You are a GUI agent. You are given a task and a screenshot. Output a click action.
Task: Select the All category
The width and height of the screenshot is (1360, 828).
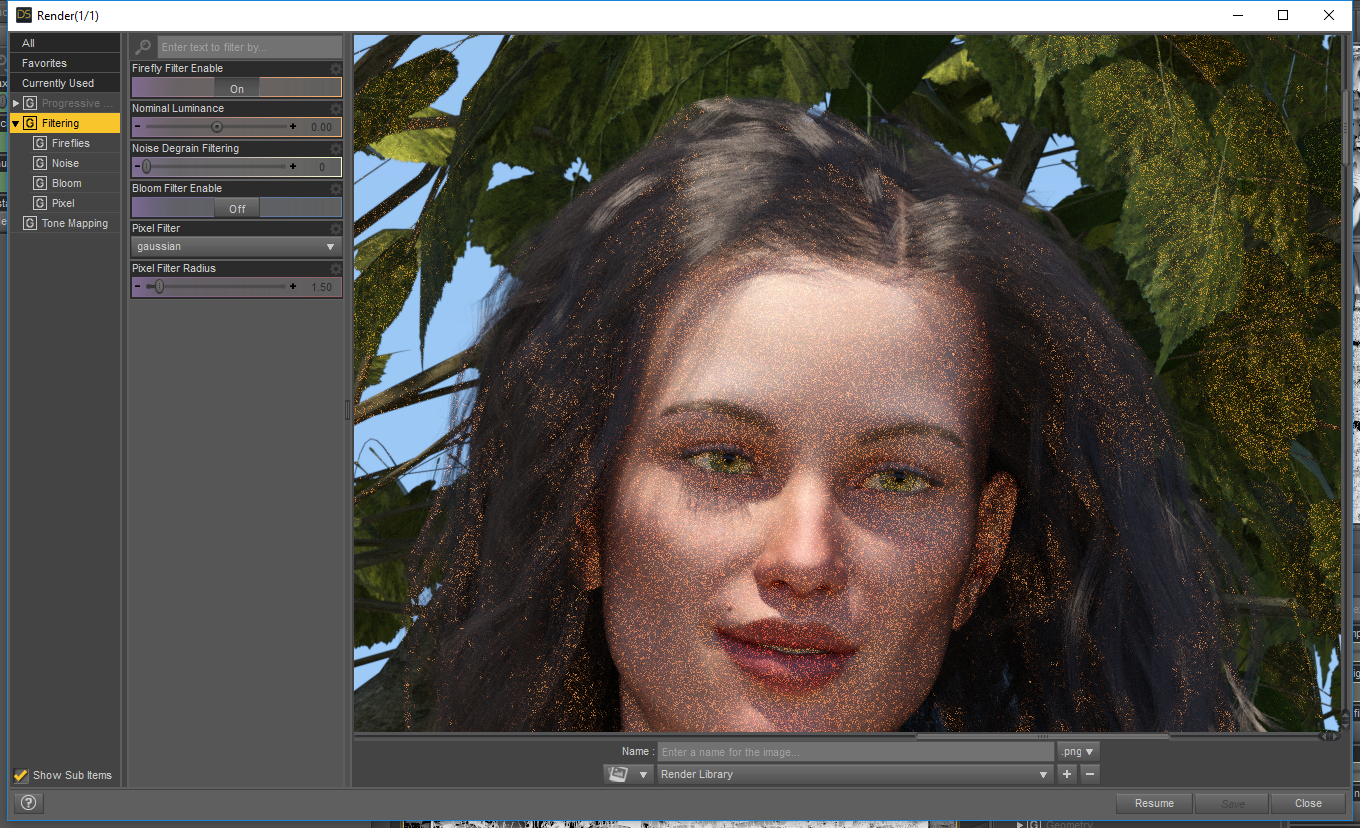pos(66,43)
